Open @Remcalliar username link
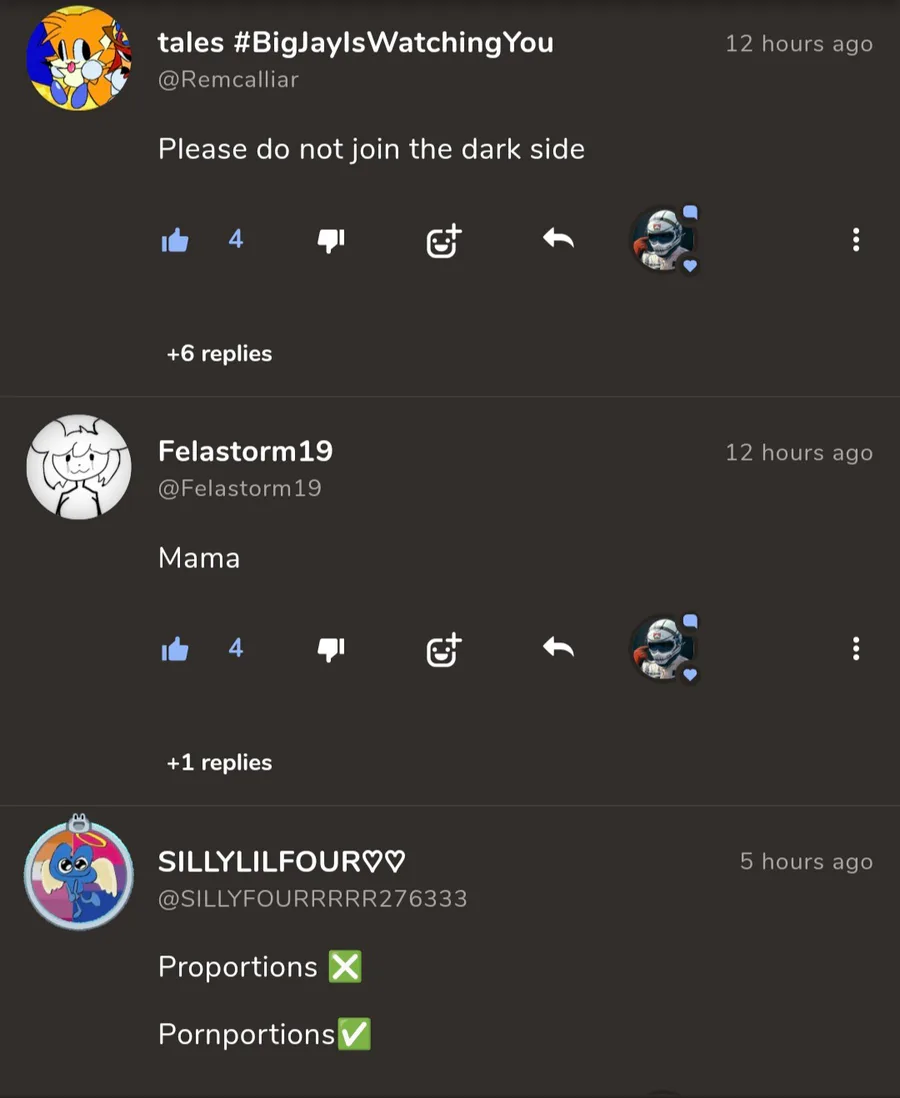 click(x=228, y=80)
